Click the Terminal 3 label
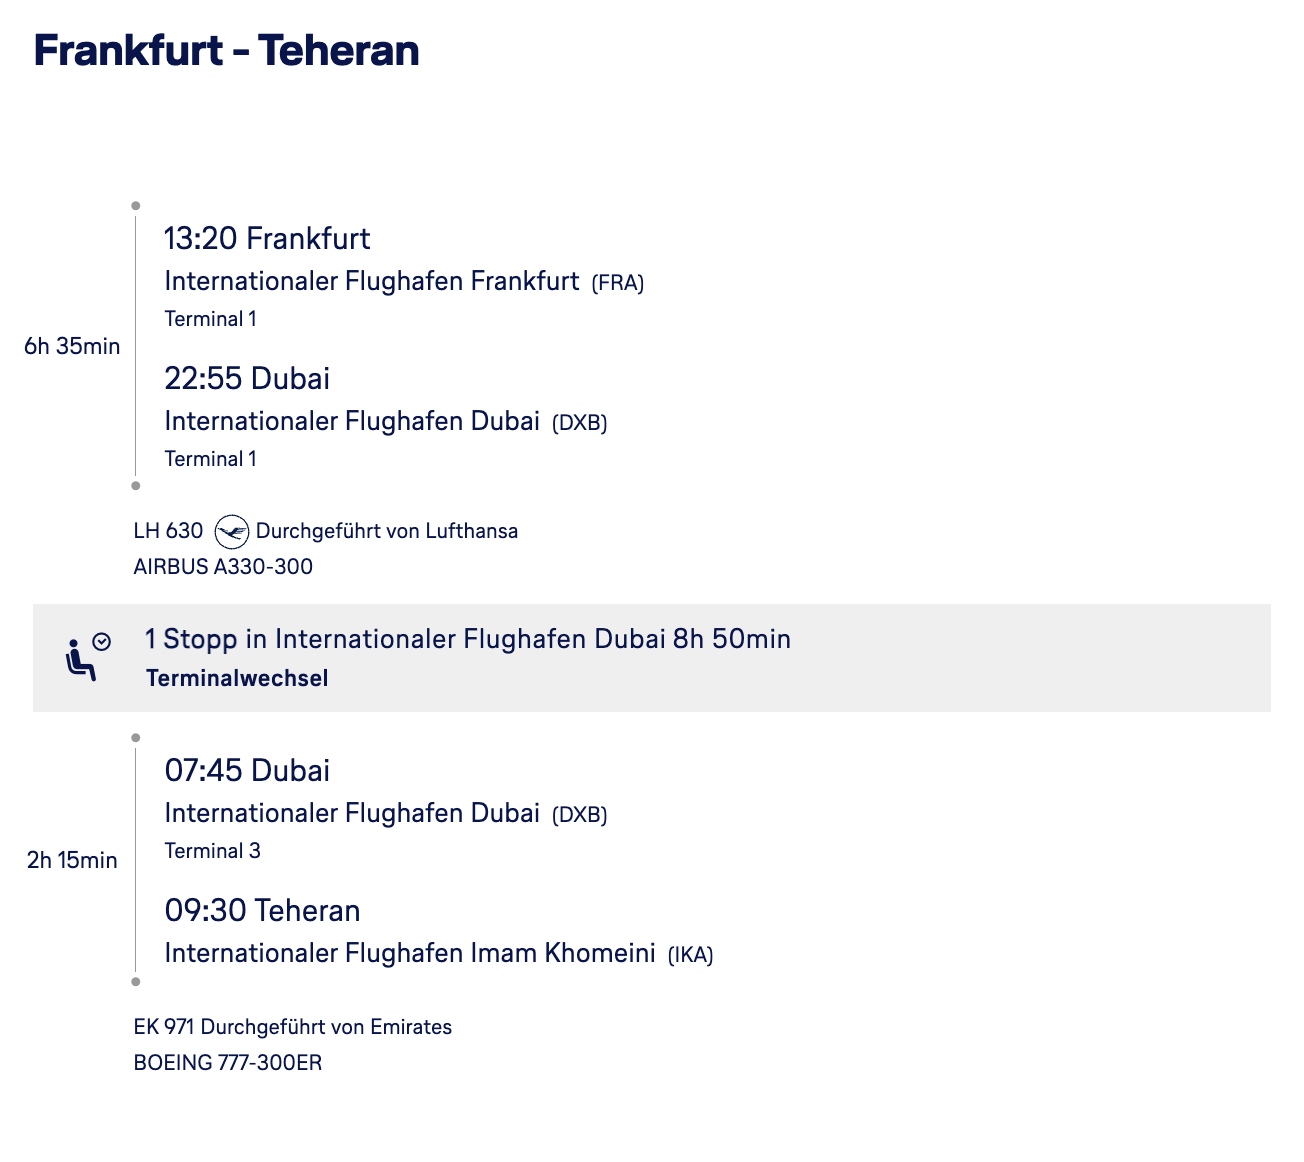Image resolution: width=1304 pixels, height=1162 pixels. (212, 851)
